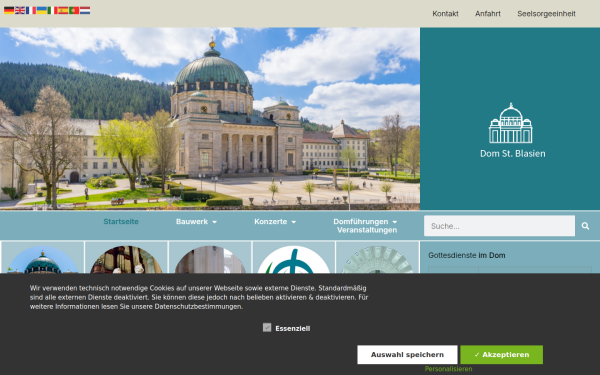Open the Bauwerk menu label

coord(192,222)
